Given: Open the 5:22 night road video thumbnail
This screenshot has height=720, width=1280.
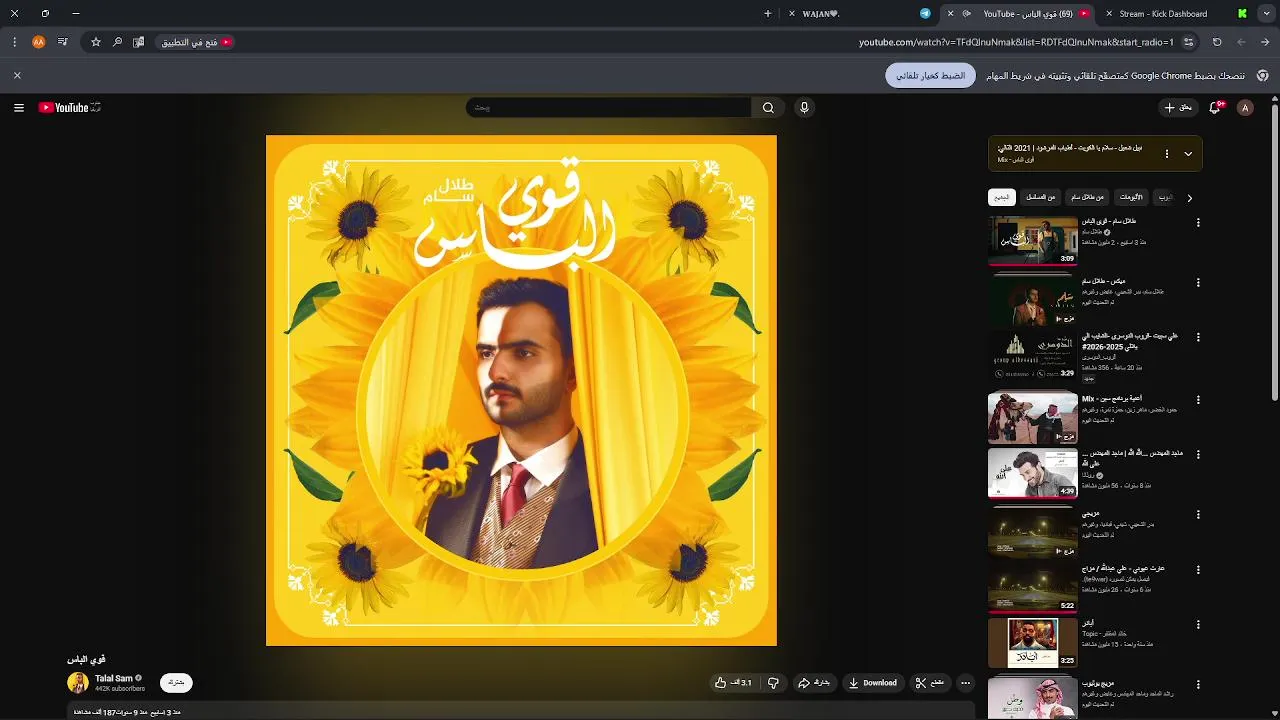Looking at the screenshot, I should (x=1033, y=587).
